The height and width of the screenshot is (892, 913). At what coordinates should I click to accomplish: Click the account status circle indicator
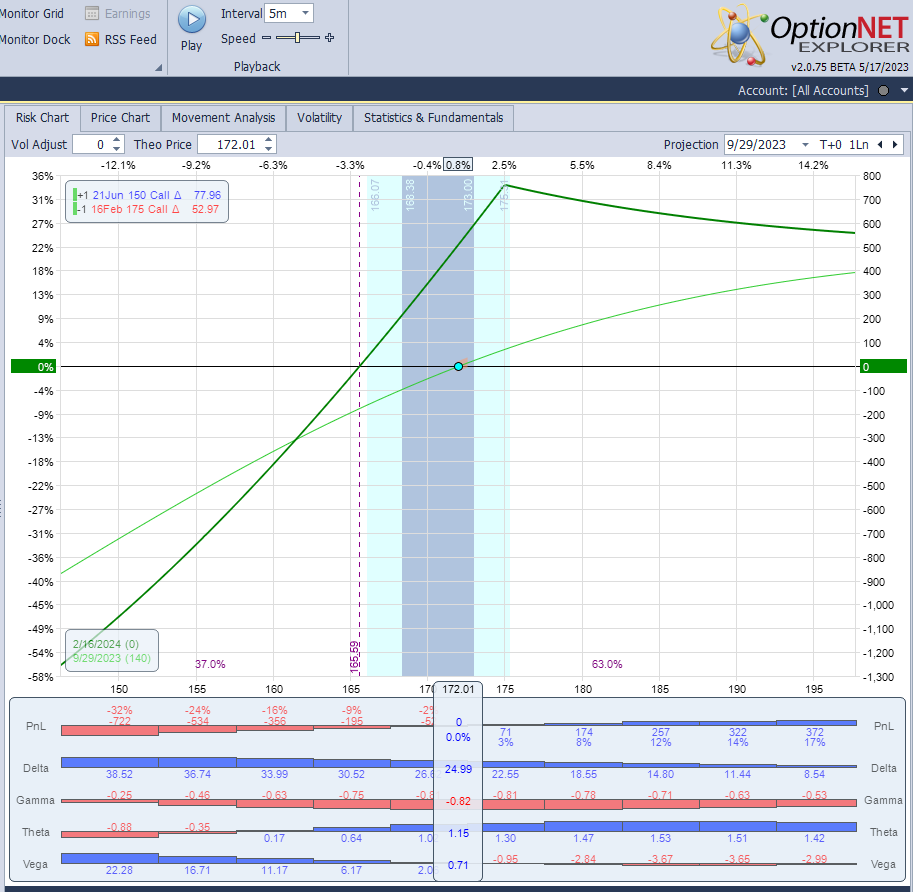click(x=883, y=90)
